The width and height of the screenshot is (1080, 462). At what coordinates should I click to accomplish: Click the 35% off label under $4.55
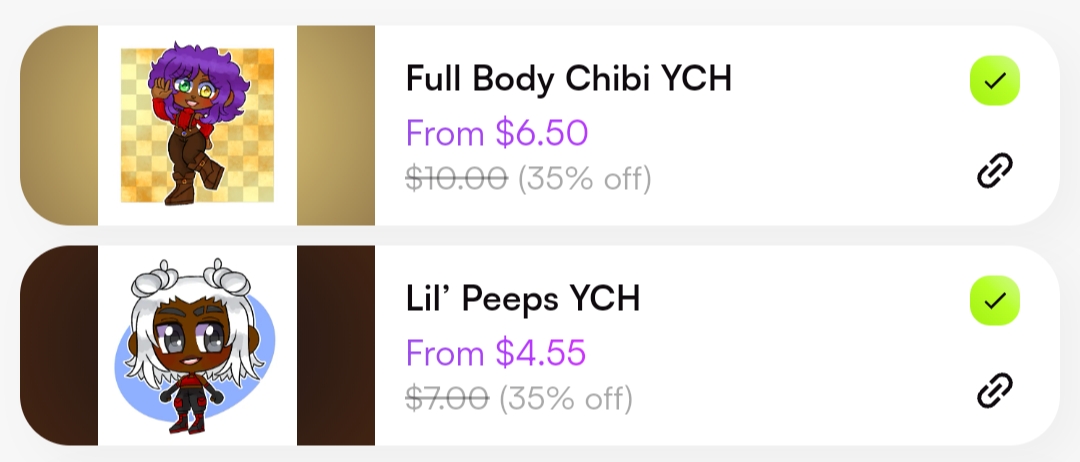566,399
